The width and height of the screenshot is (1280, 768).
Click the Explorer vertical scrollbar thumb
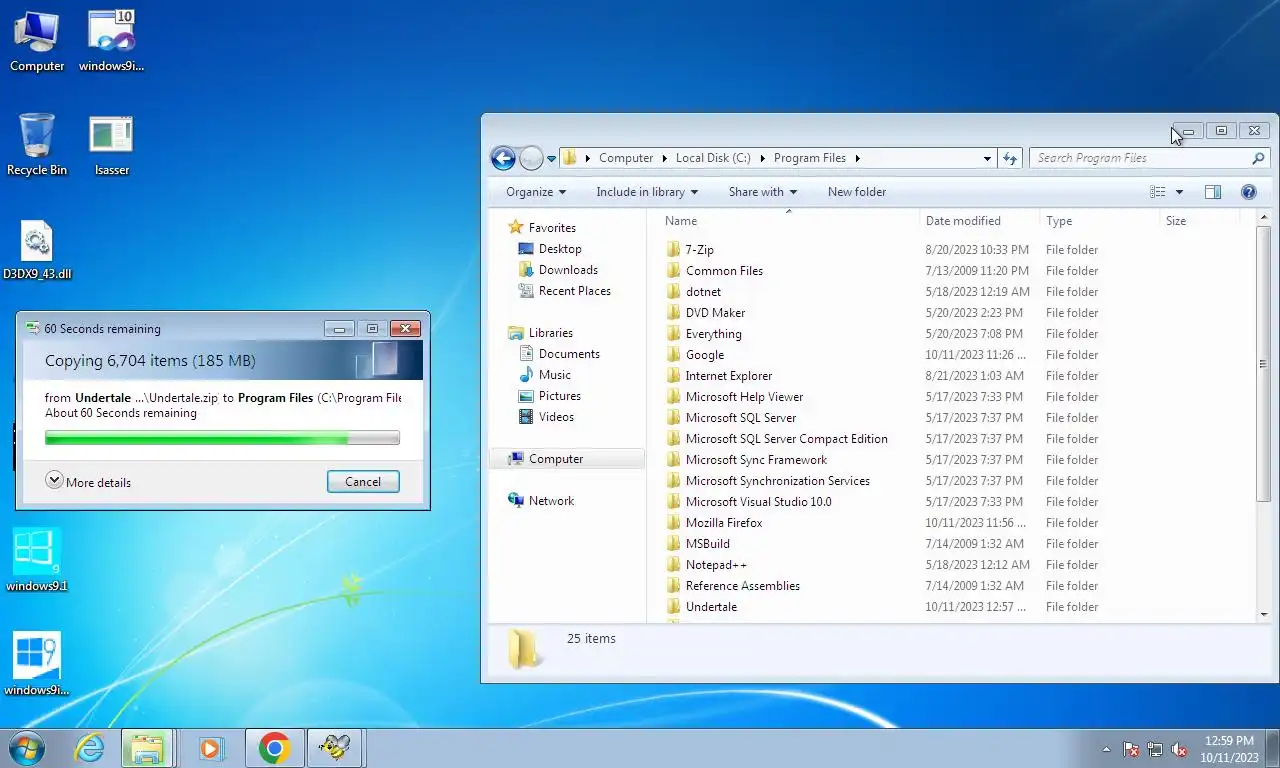(x=1264, y=362)
